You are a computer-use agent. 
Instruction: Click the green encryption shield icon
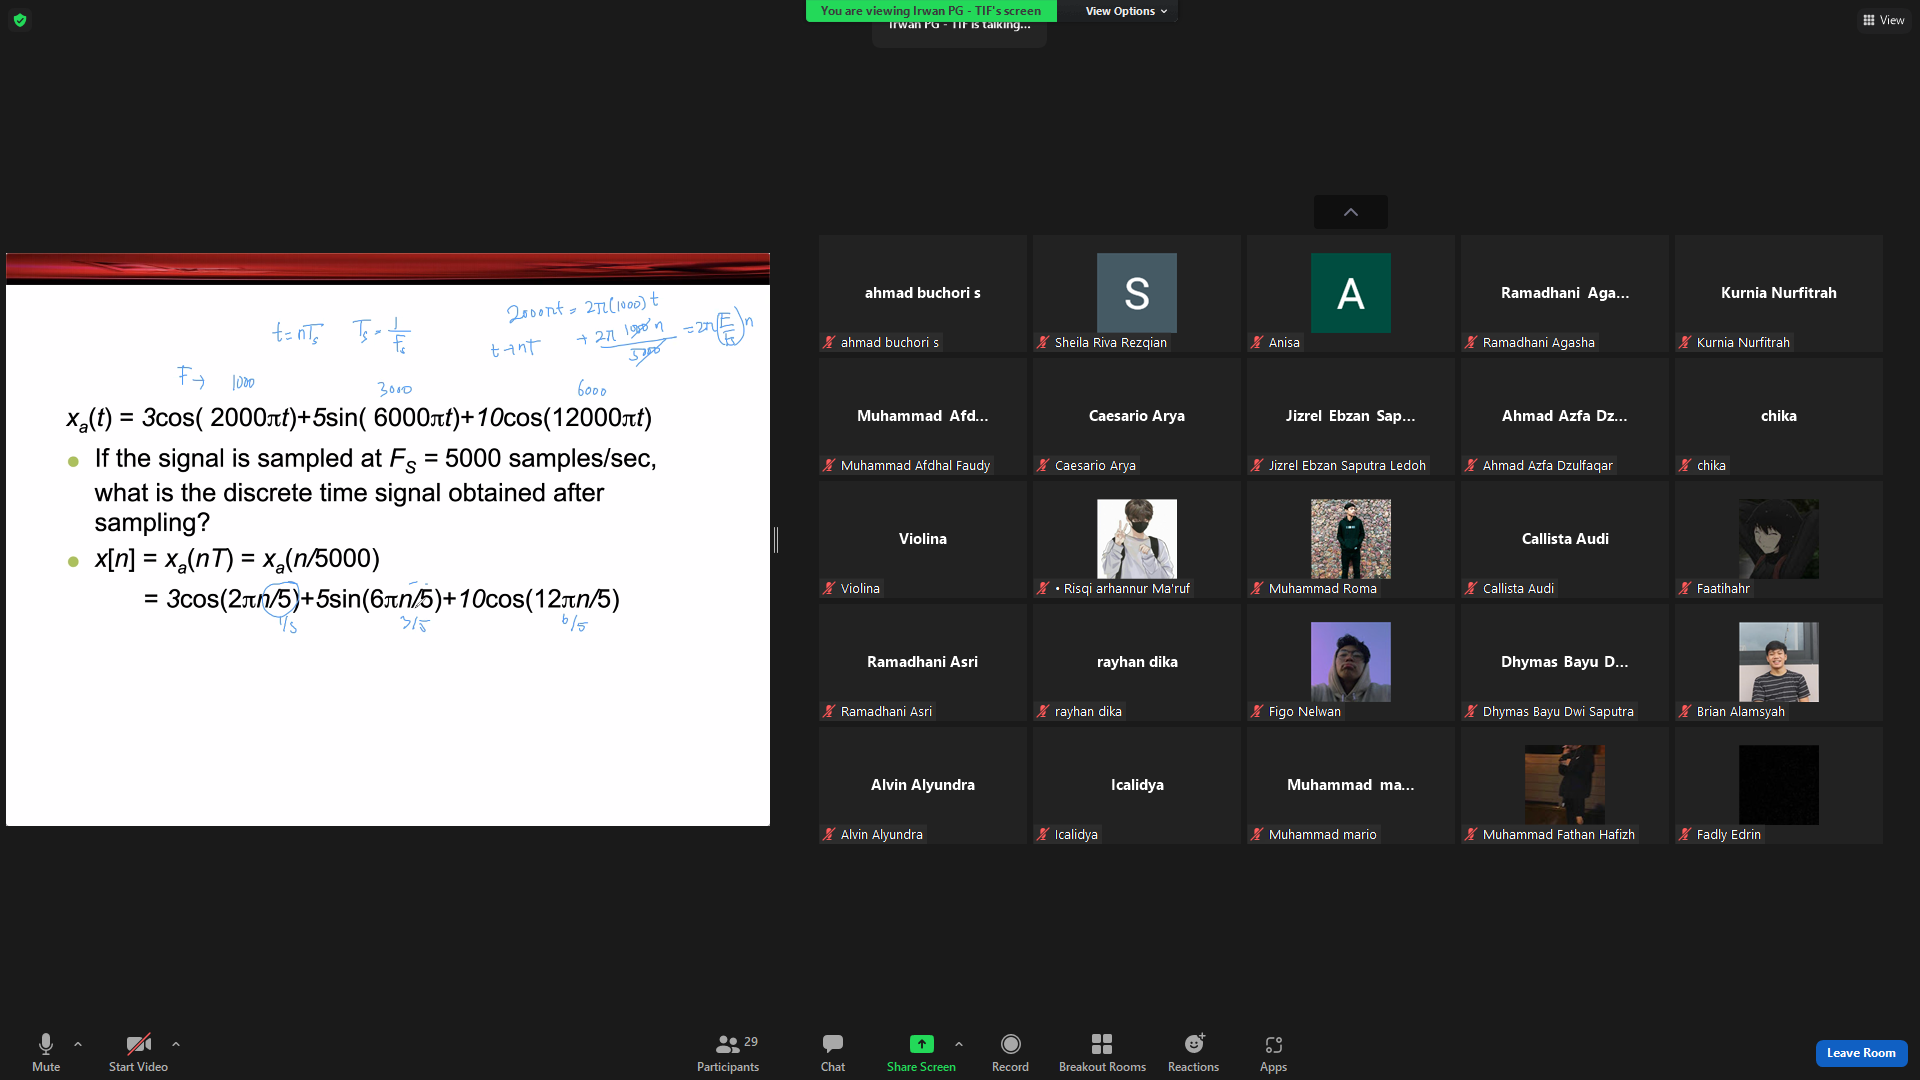pyautogui.click(x=20, y=20)
